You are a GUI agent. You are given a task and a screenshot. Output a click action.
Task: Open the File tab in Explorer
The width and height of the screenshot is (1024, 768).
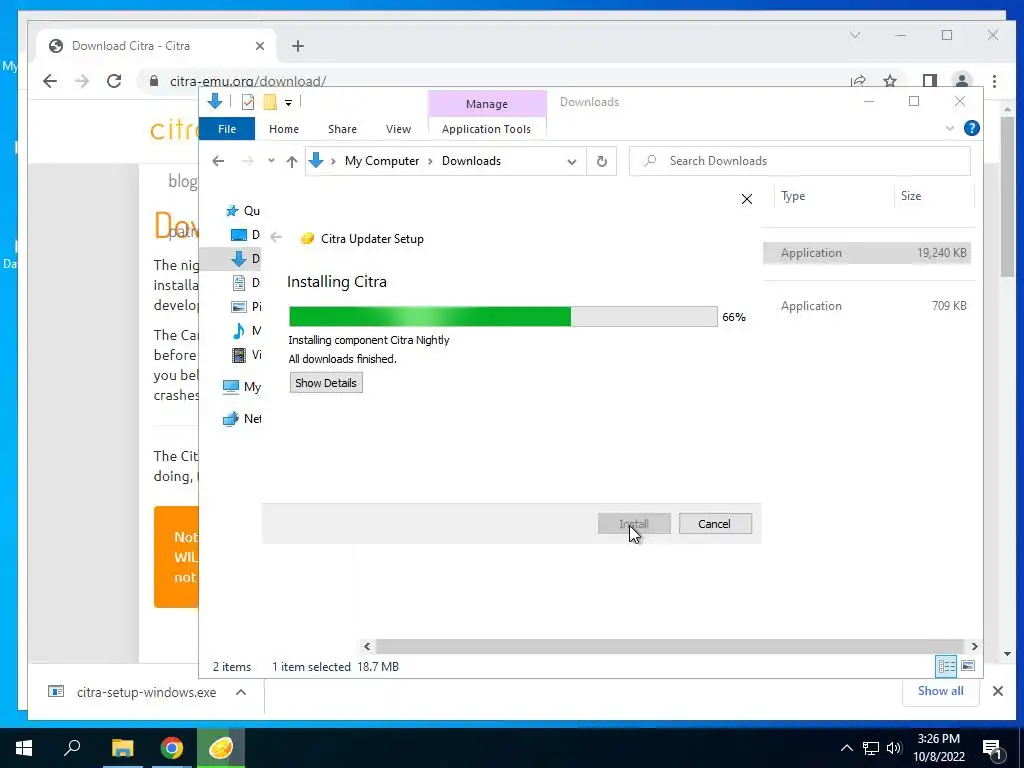[x=227, y=129]
